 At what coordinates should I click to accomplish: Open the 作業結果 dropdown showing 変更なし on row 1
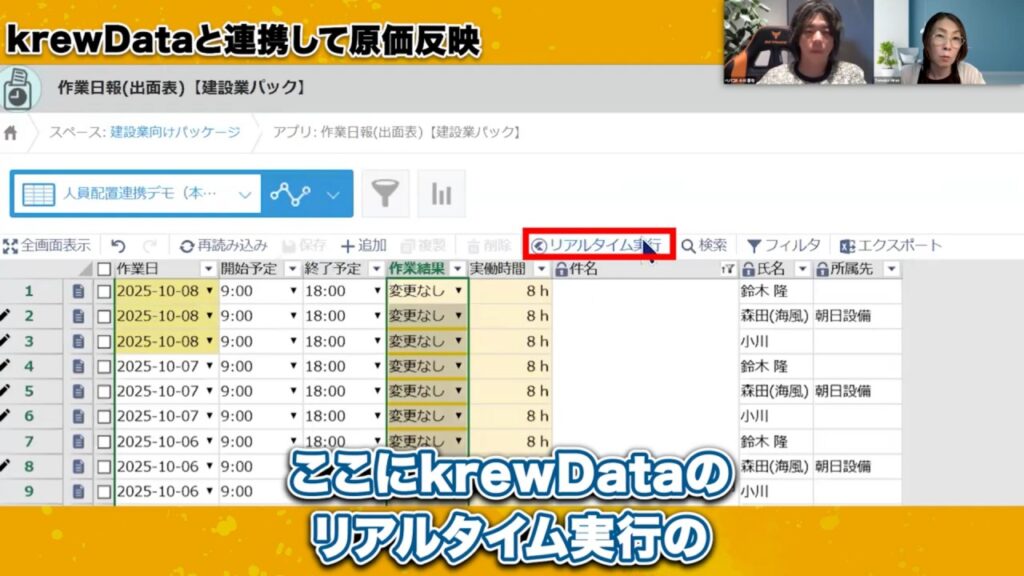tap(459, 291)
